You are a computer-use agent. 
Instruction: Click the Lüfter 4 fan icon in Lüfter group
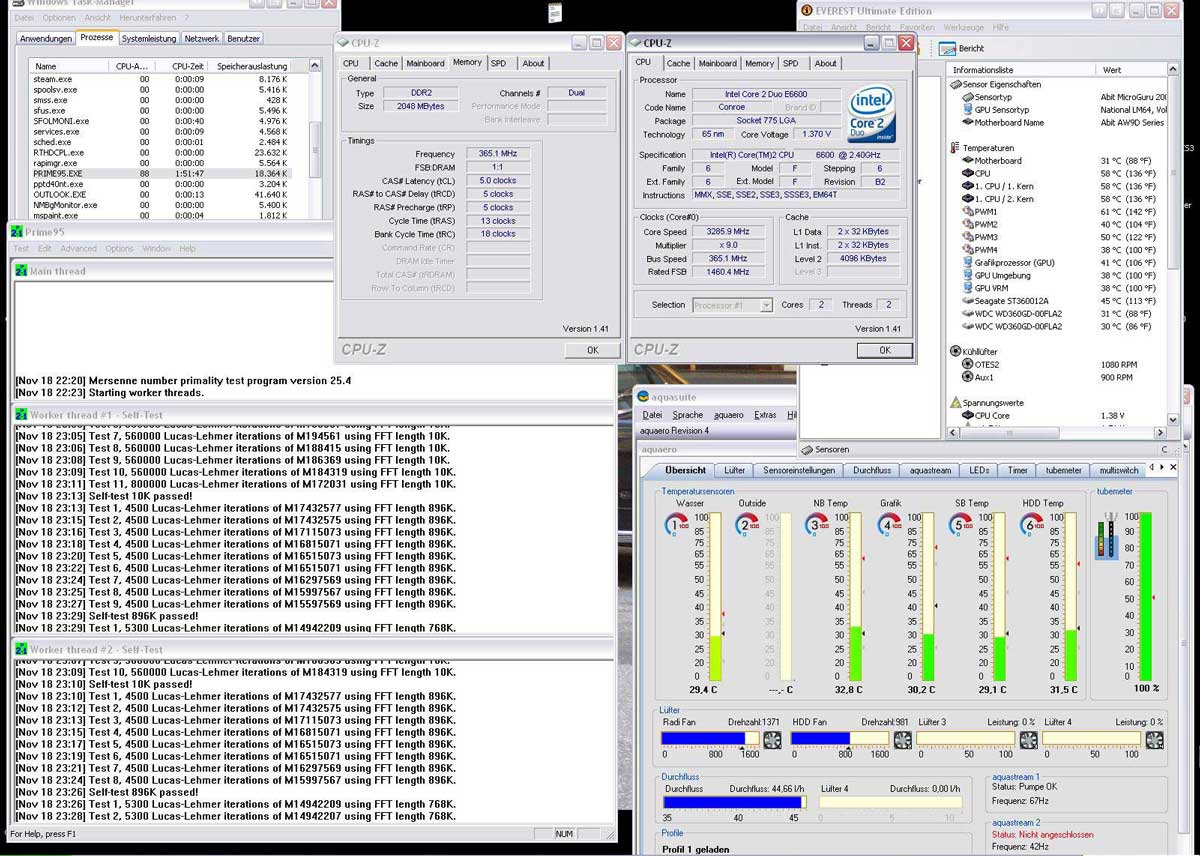[x=1155, y=740]
